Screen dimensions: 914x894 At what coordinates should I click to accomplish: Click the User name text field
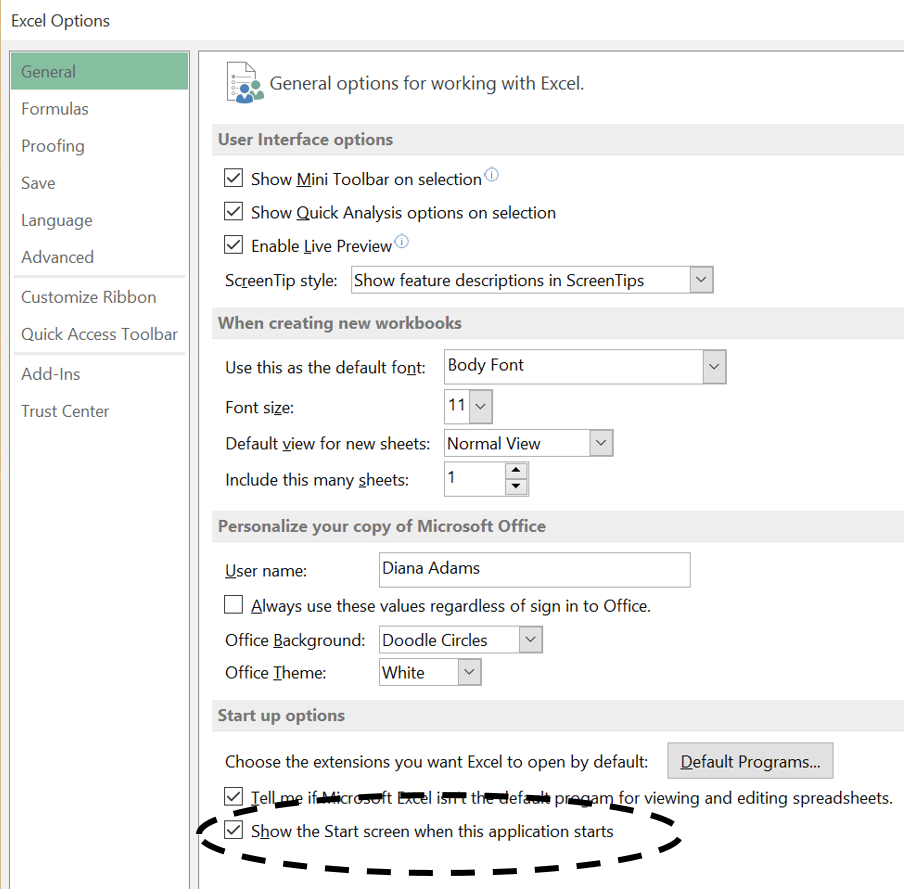click(x=535, y=570)
